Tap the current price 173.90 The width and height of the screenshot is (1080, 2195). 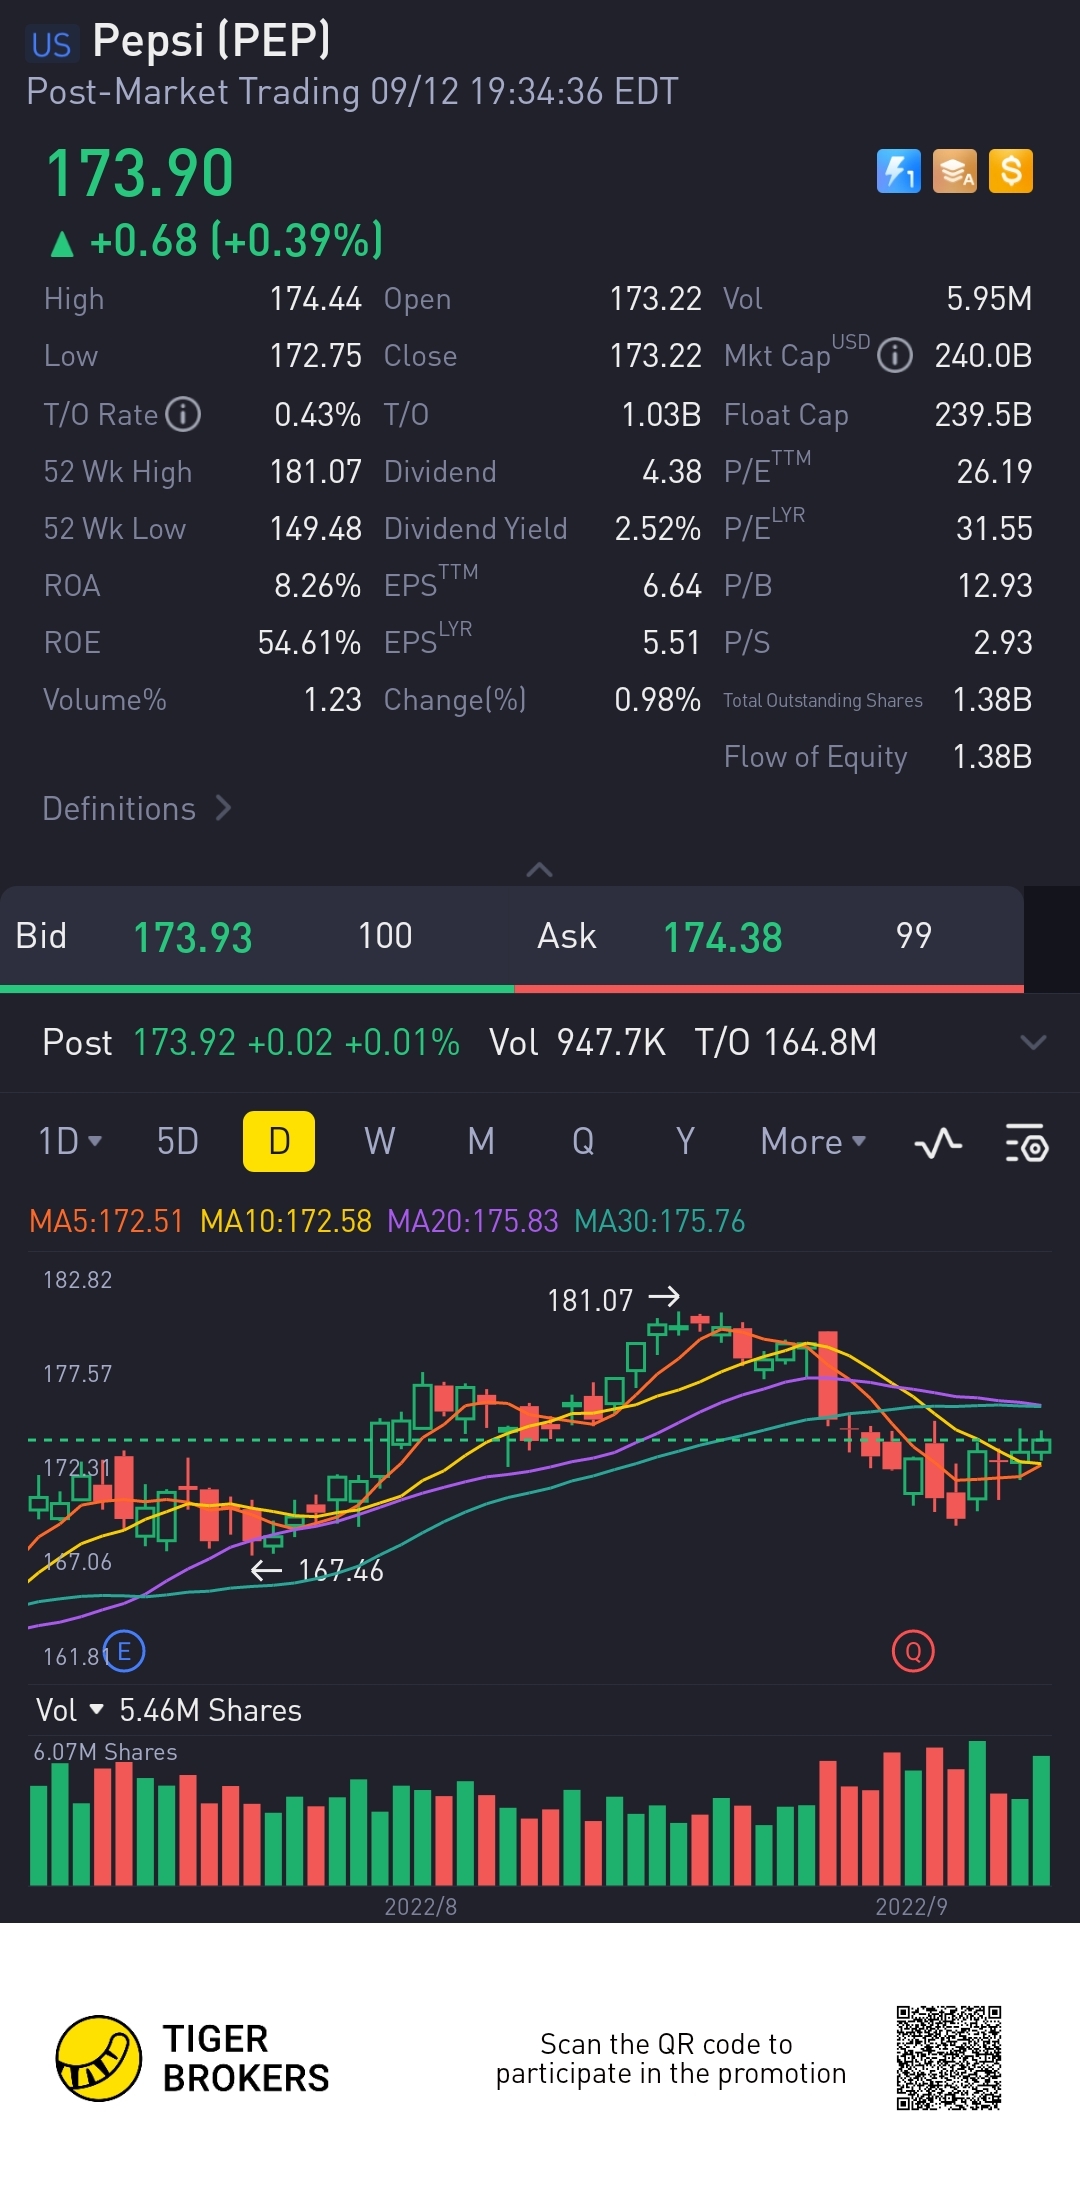140,174
